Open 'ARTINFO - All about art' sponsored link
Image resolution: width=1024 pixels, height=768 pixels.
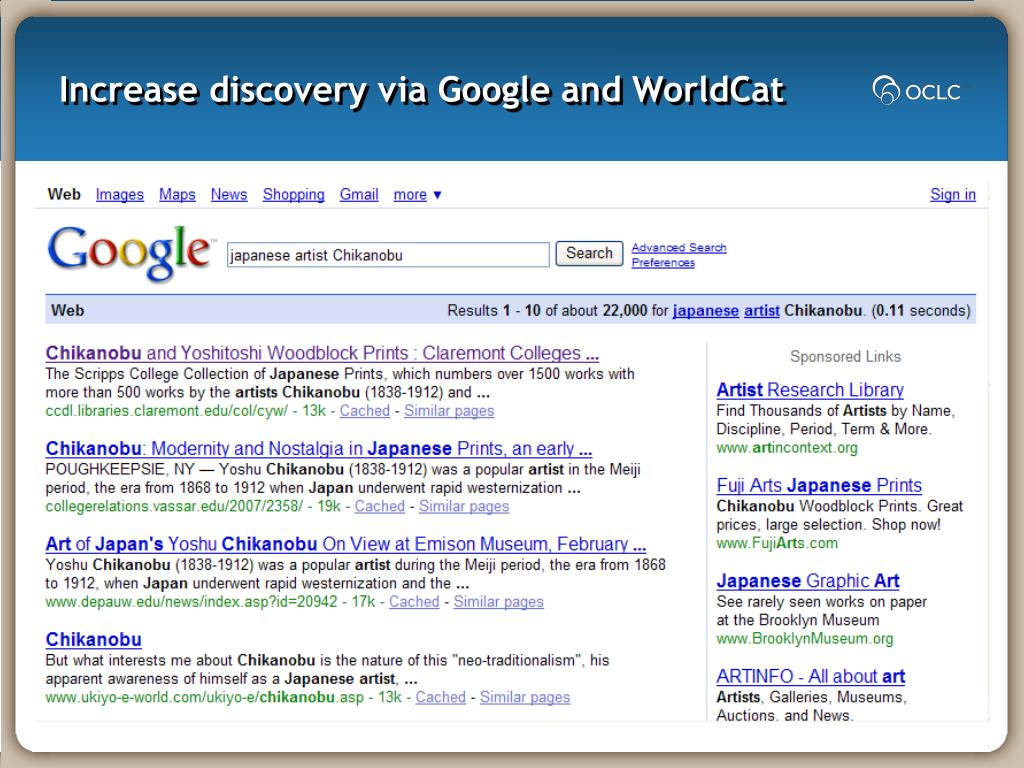810,676
